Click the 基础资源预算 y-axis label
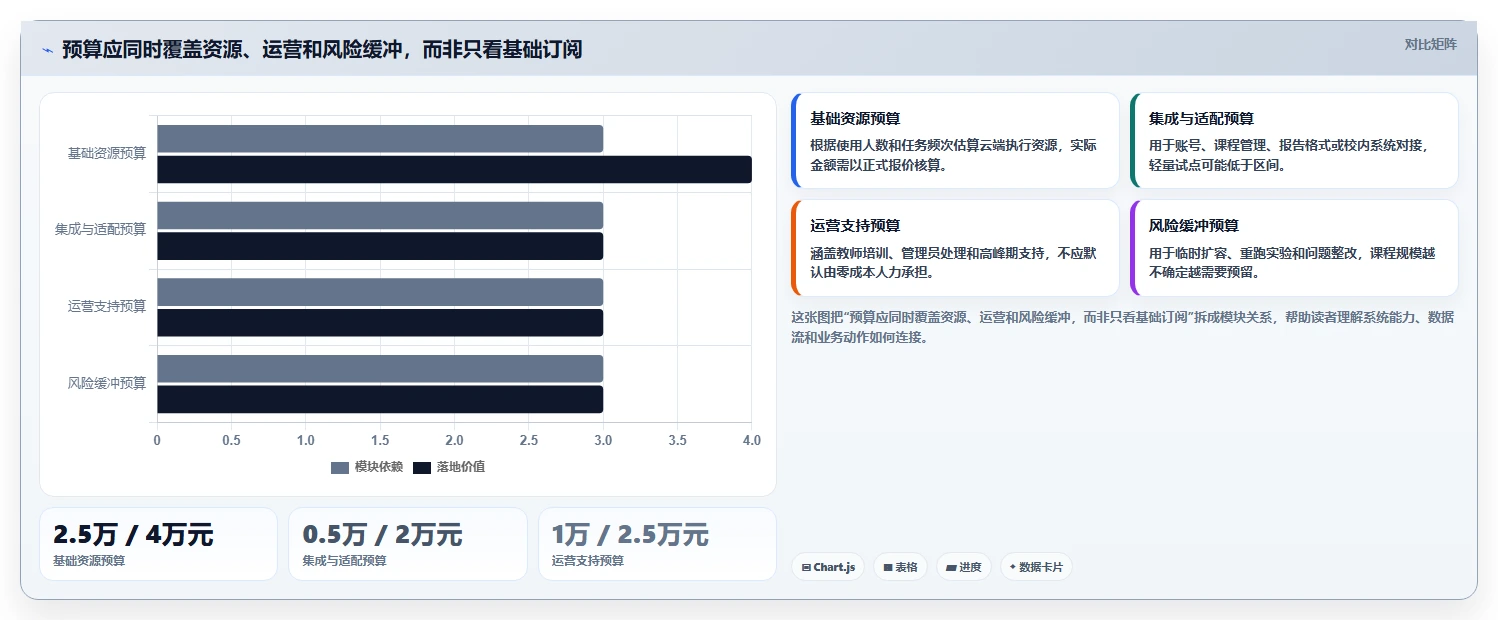The height and width of the screenshot is (620, 1498). (107, 153)
